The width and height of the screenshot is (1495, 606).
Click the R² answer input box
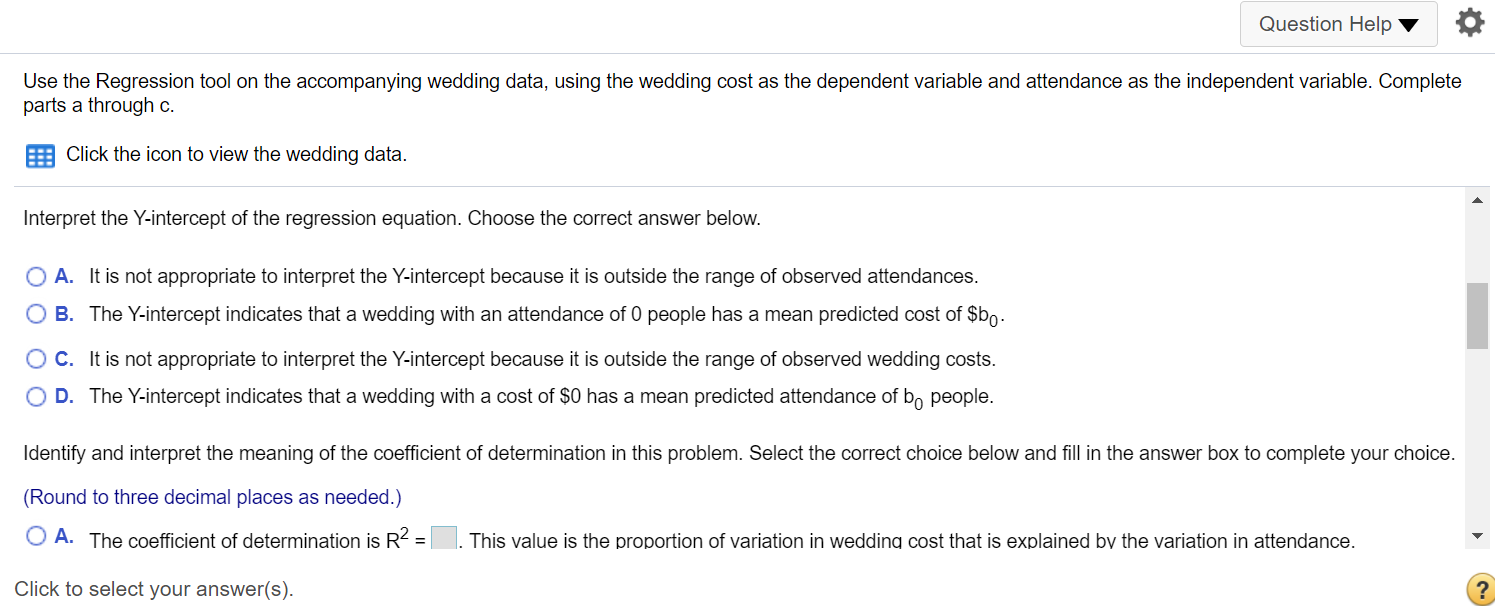(445, 538)
